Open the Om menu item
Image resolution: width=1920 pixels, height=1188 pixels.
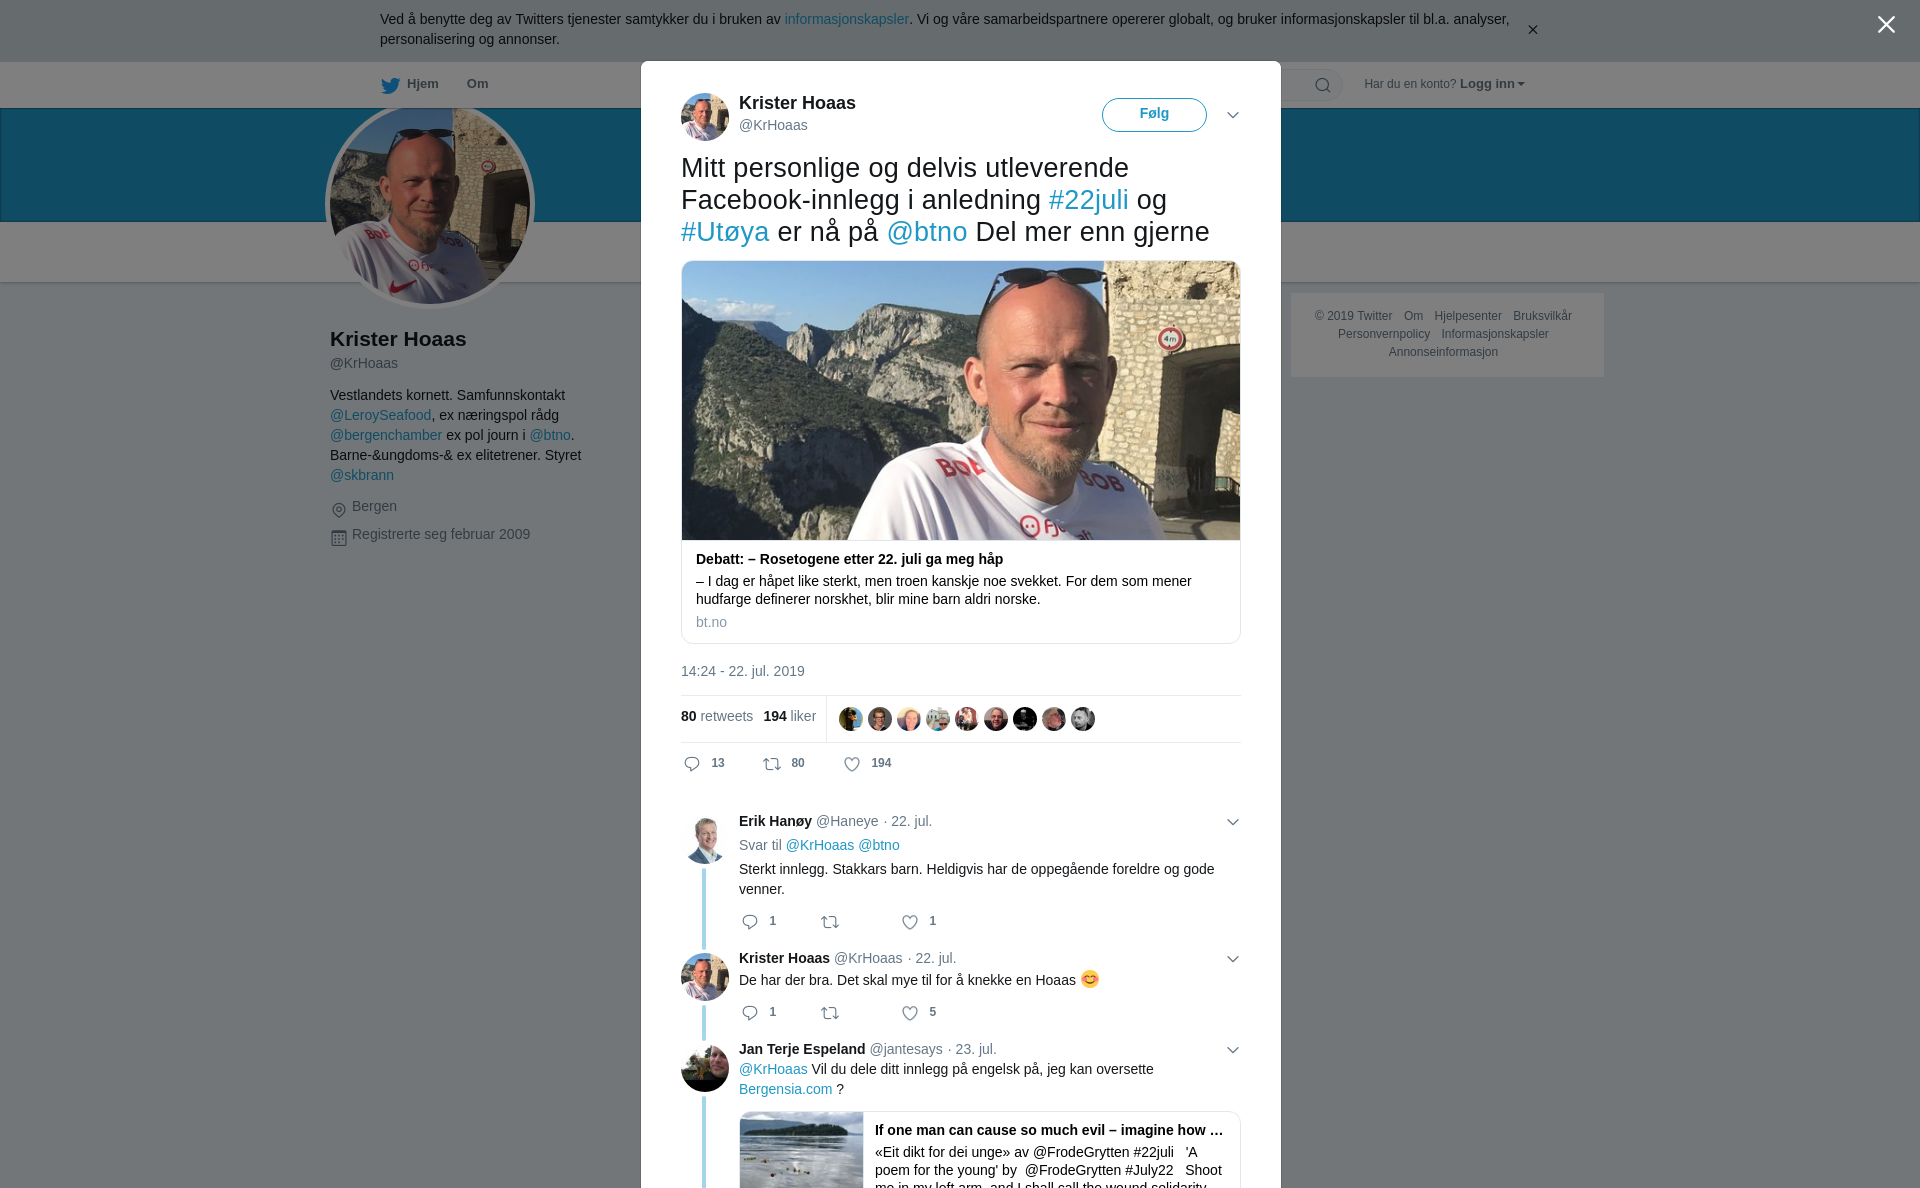tap(477, 84)
